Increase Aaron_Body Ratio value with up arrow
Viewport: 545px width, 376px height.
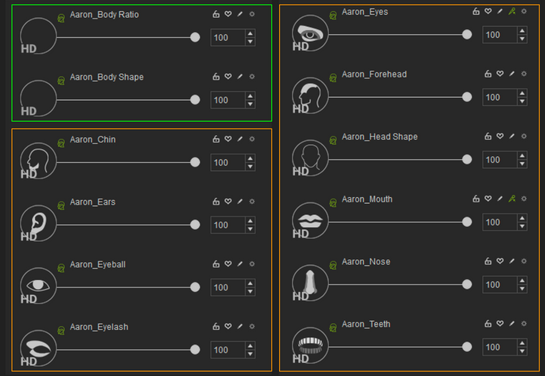pyautogui.click(x=250, y=33)
